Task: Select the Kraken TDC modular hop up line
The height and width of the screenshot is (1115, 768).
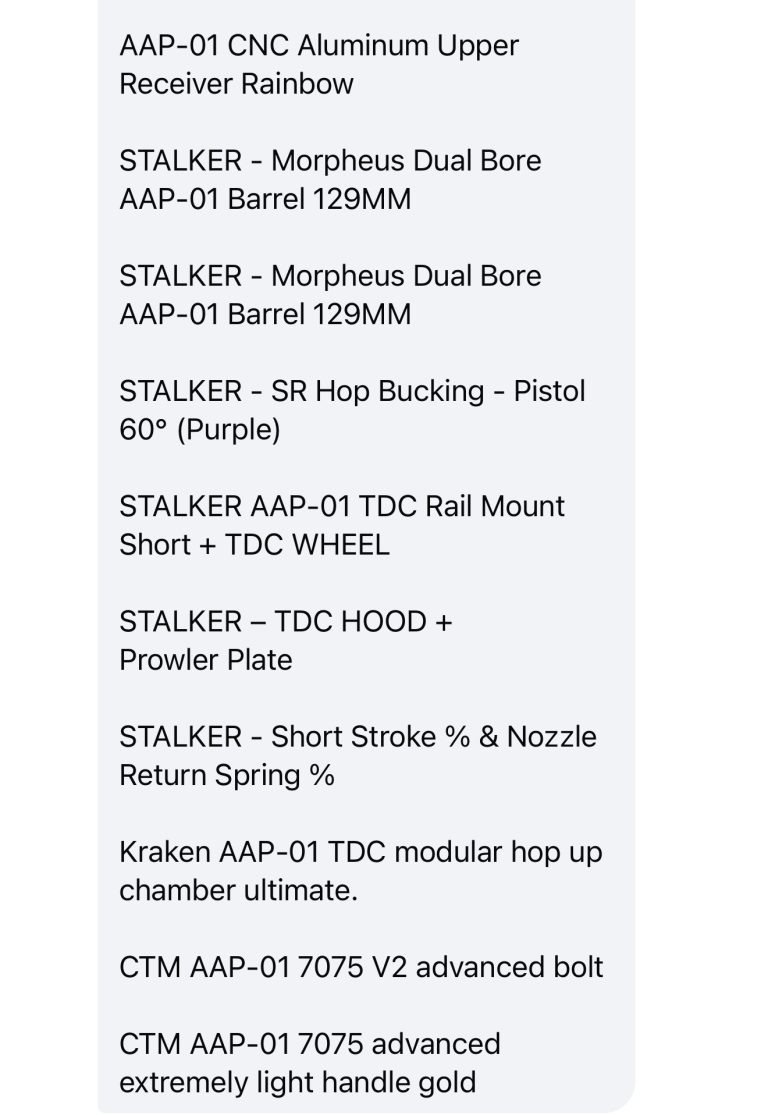Action: [x=361, y=853]
